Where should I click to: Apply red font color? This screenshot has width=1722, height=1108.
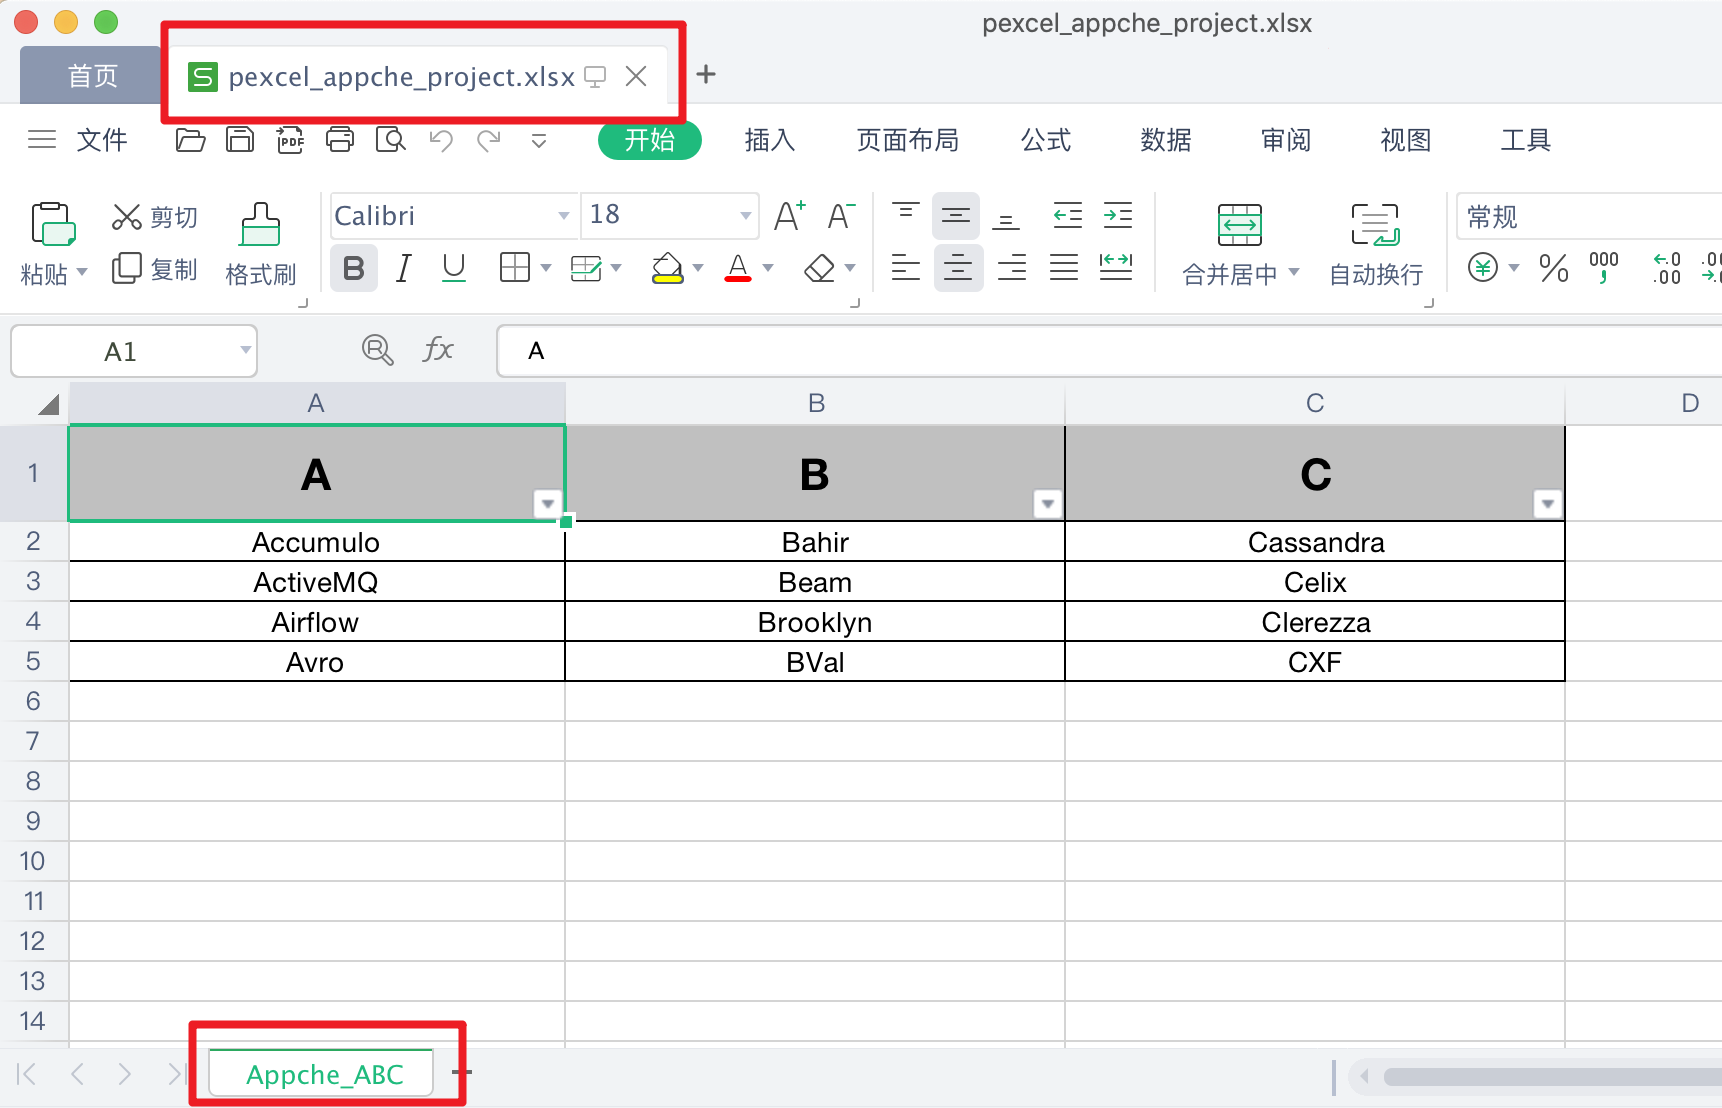coord(738,268)
